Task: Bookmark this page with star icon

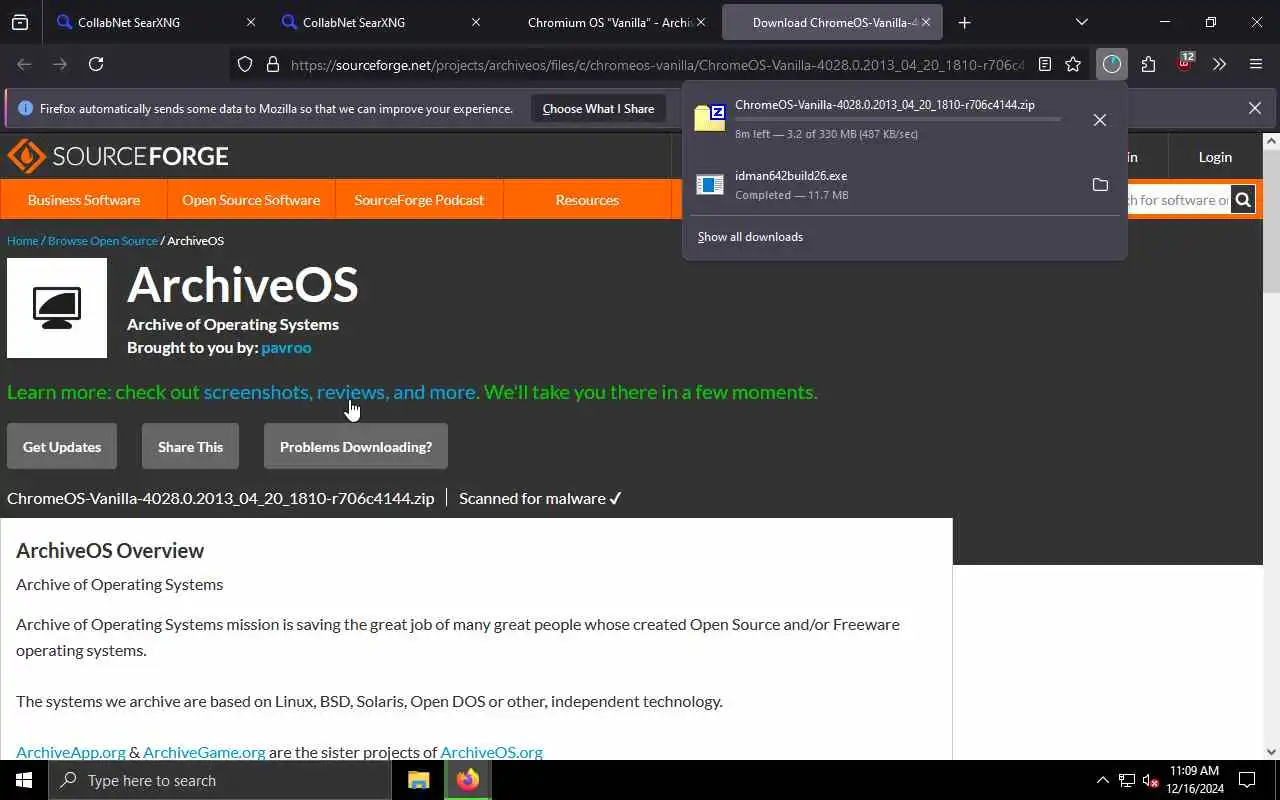Action: click(x=1073, y=64)
